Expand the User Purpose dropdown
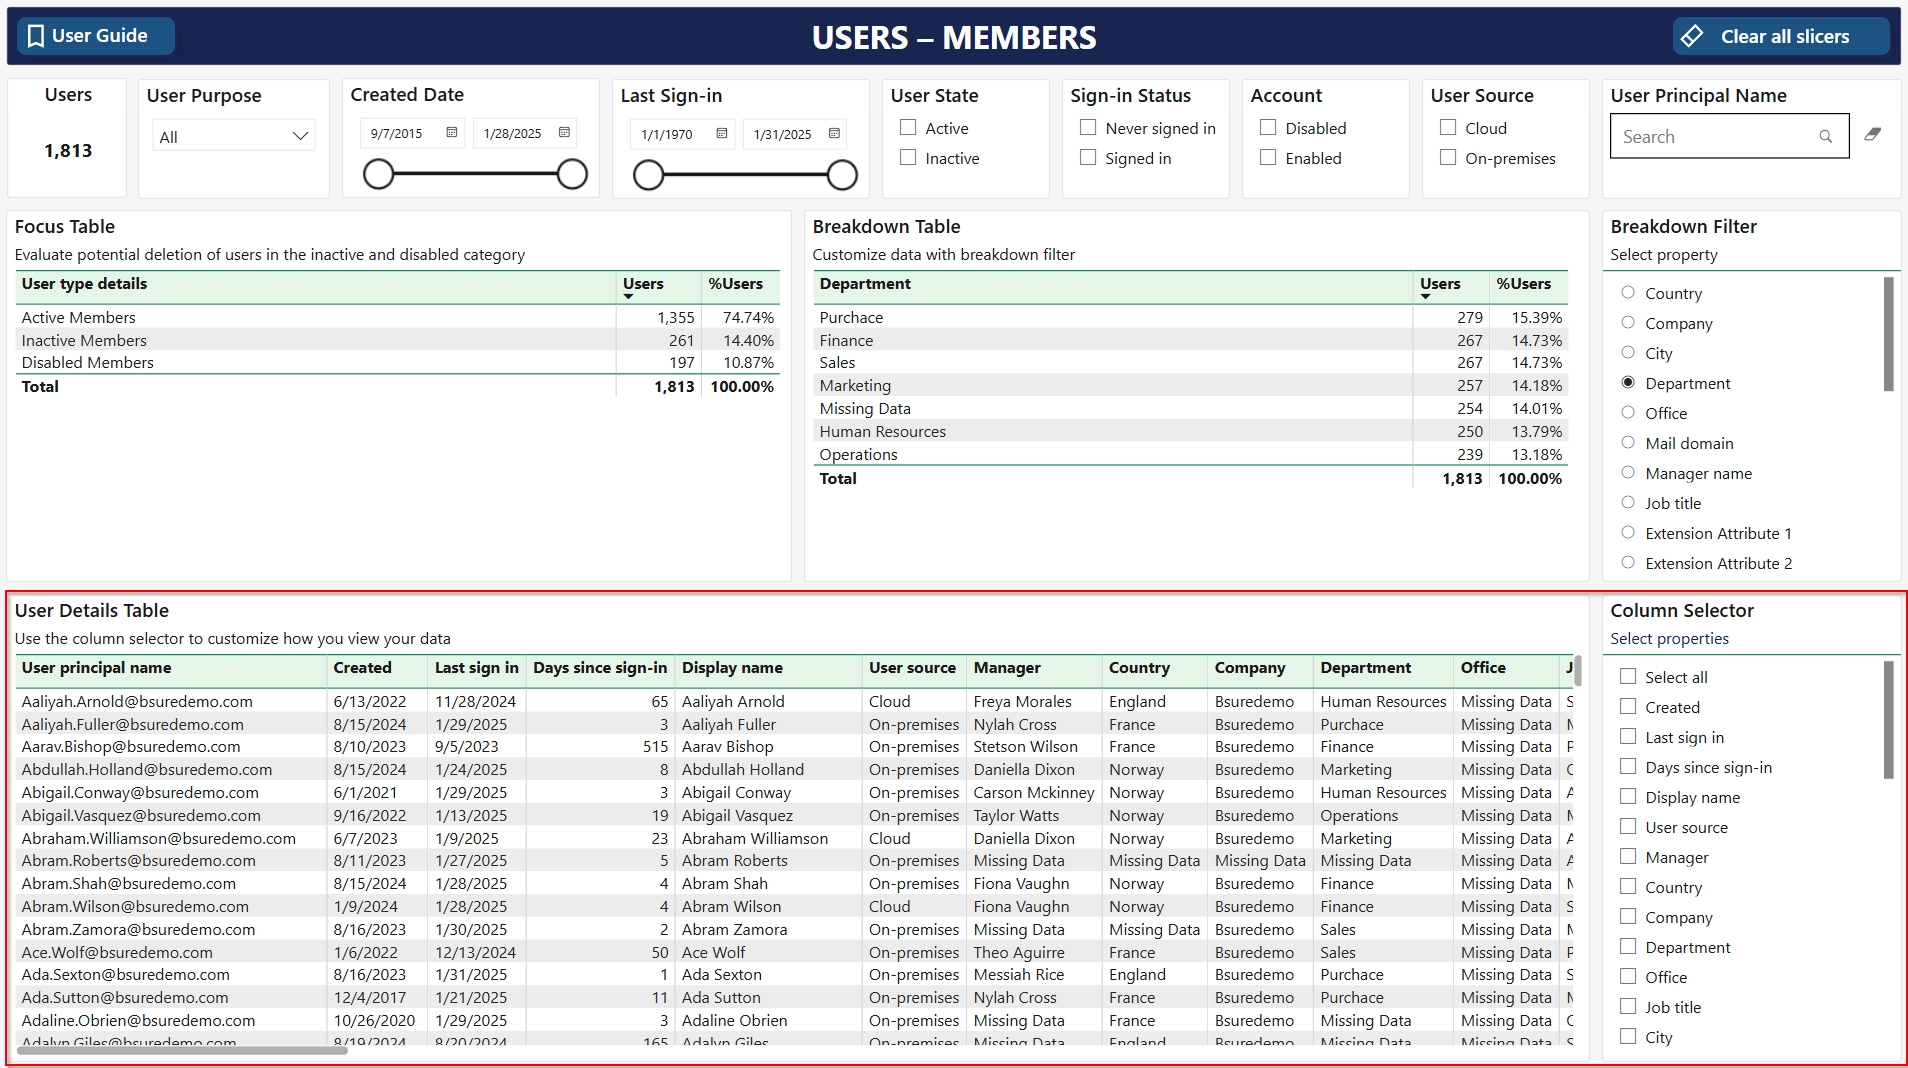 299,136
